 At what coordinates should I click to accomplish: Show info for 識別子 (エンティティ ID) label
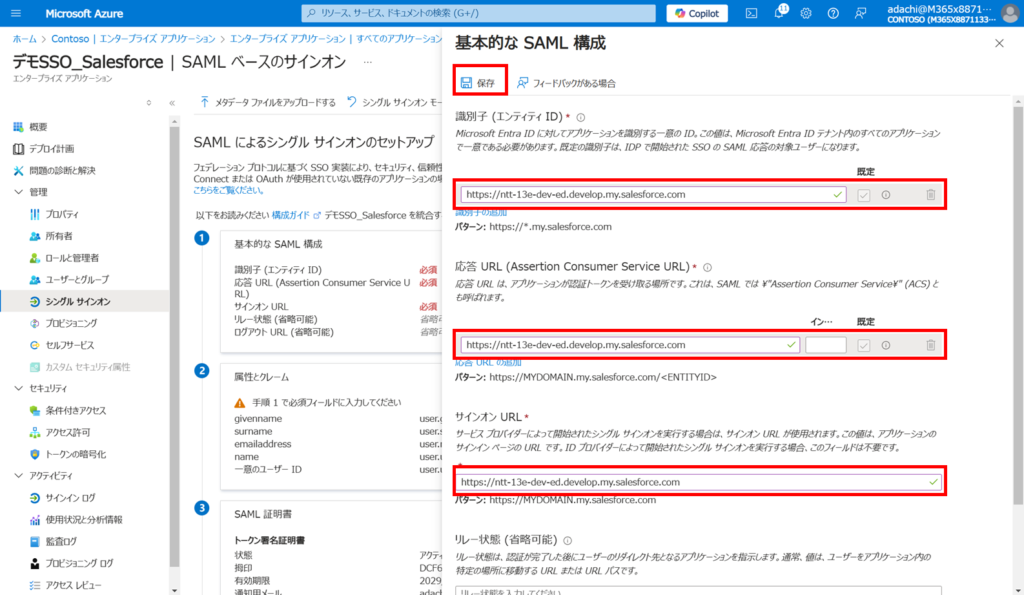coord(581,118)
